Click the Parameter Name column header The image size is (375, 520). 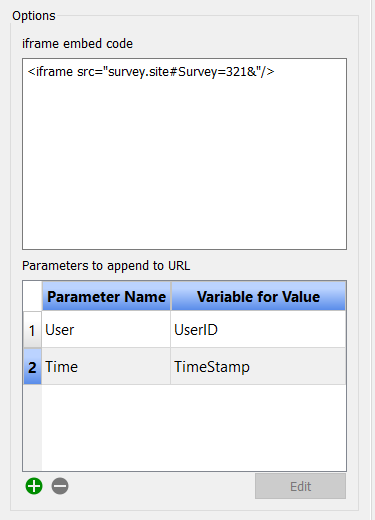coord(106,296)
